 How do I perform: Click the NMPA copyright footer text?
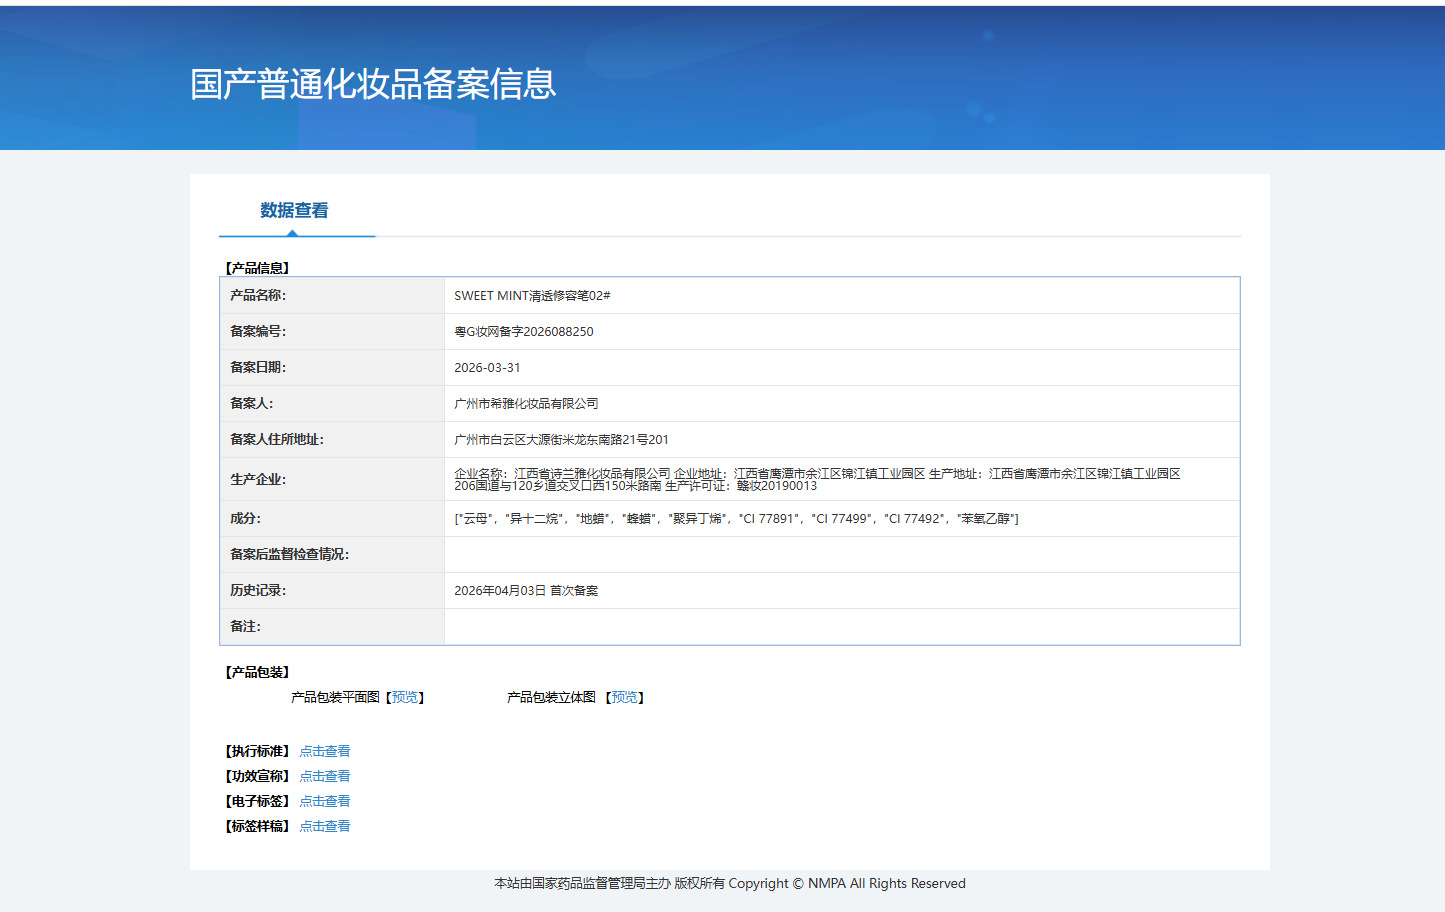coord(730,884)
